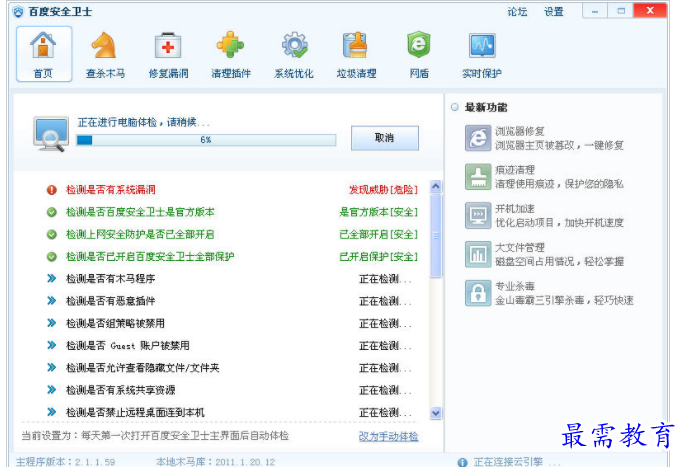
Task: Click the 百度安全卫士 logo in title bar
Action: [18, 12]
